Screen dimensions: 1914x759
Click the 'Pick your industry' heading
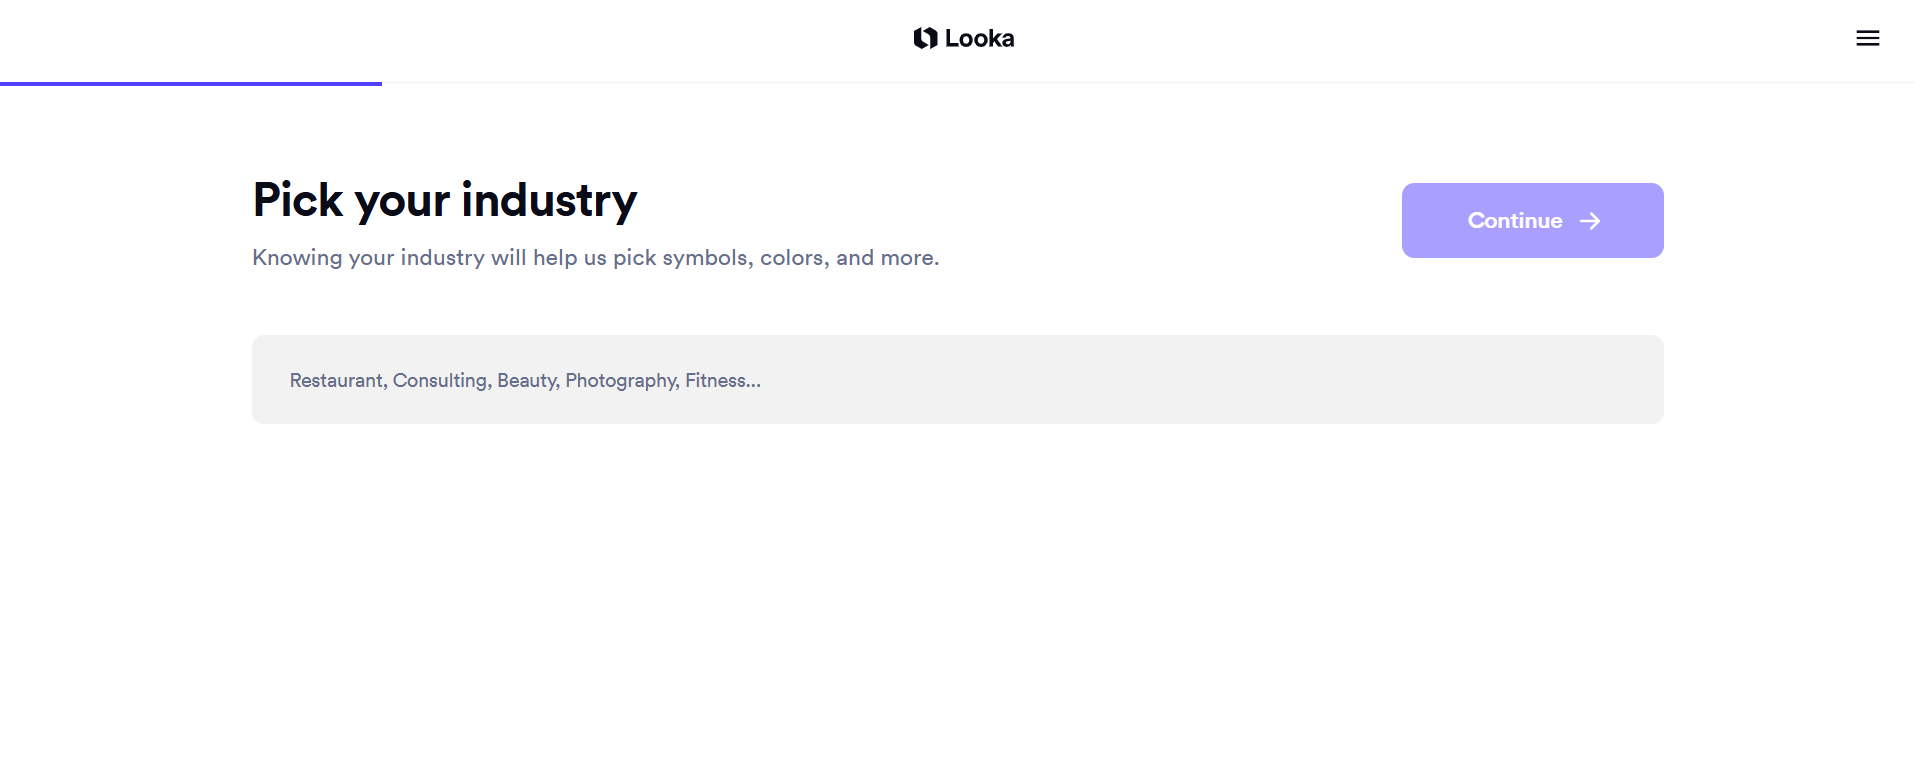[445, 200]
